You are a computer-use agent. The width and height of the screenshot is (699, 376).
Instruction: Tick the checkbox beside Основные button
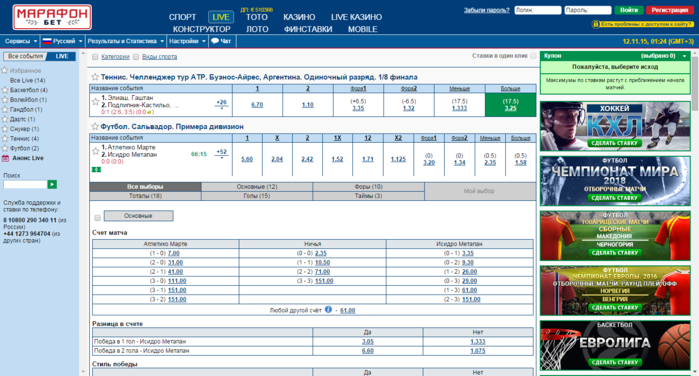[97, 217]
